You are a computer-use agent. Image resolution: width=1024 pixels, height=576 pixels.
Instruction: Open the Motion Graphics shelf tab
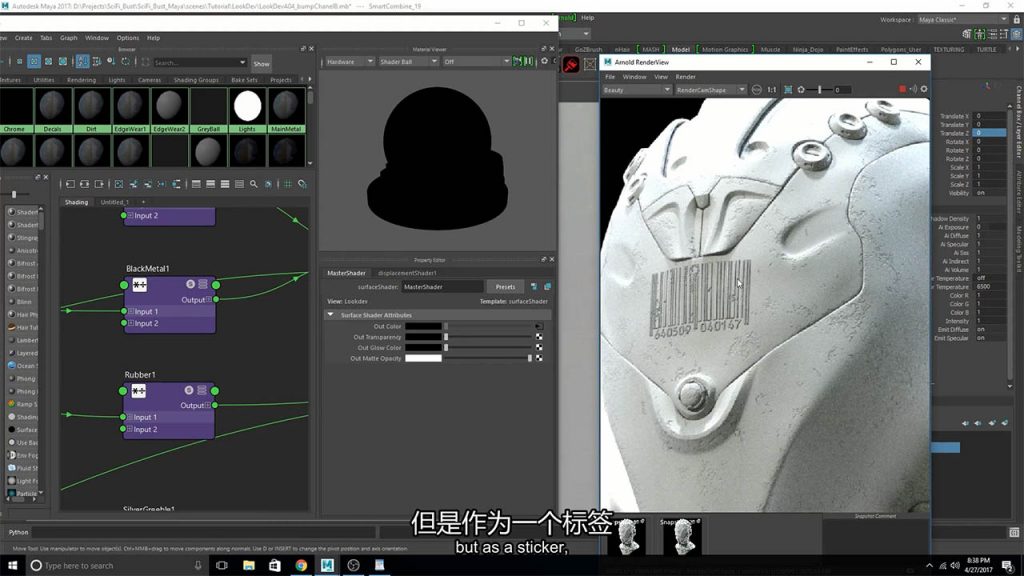pyautogui.click(x=724, y=50)
